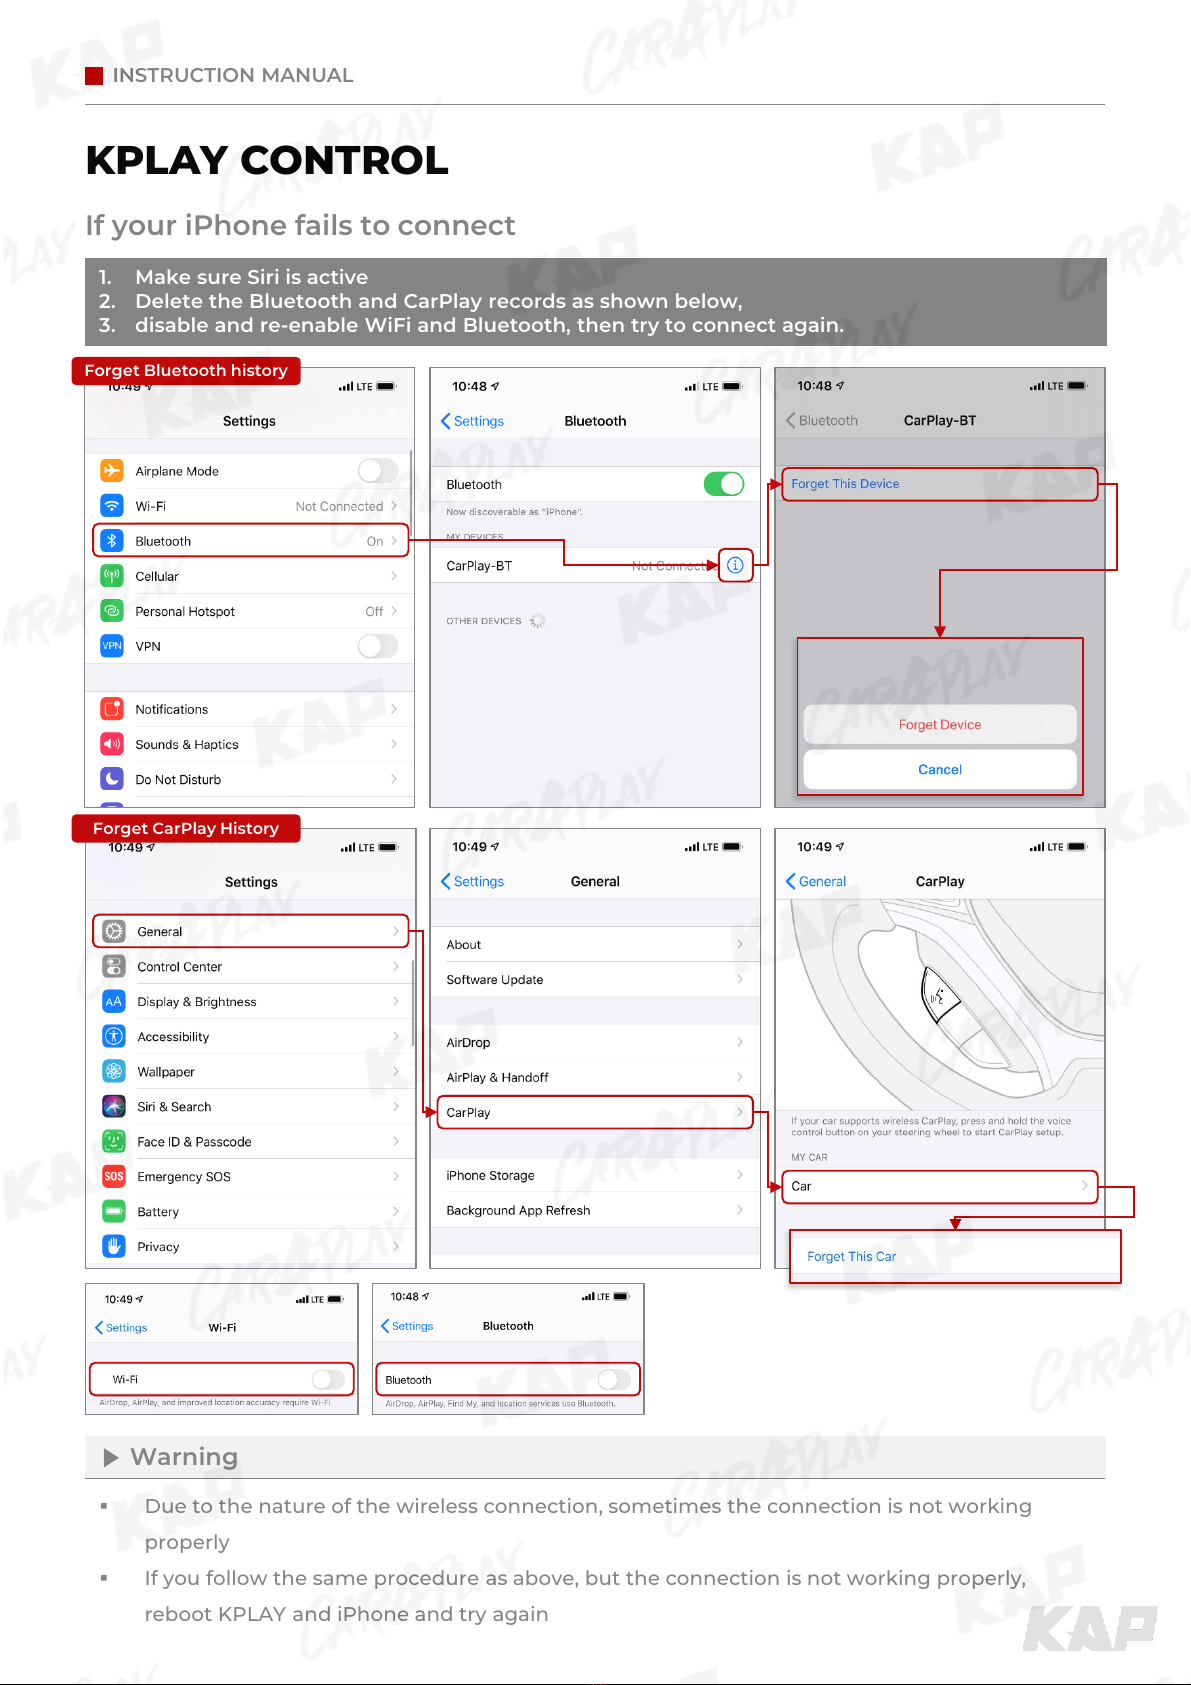Open AirPlay & Handoff settings
This screenshot has height=1685, width=1191.
coord(595,1077)
